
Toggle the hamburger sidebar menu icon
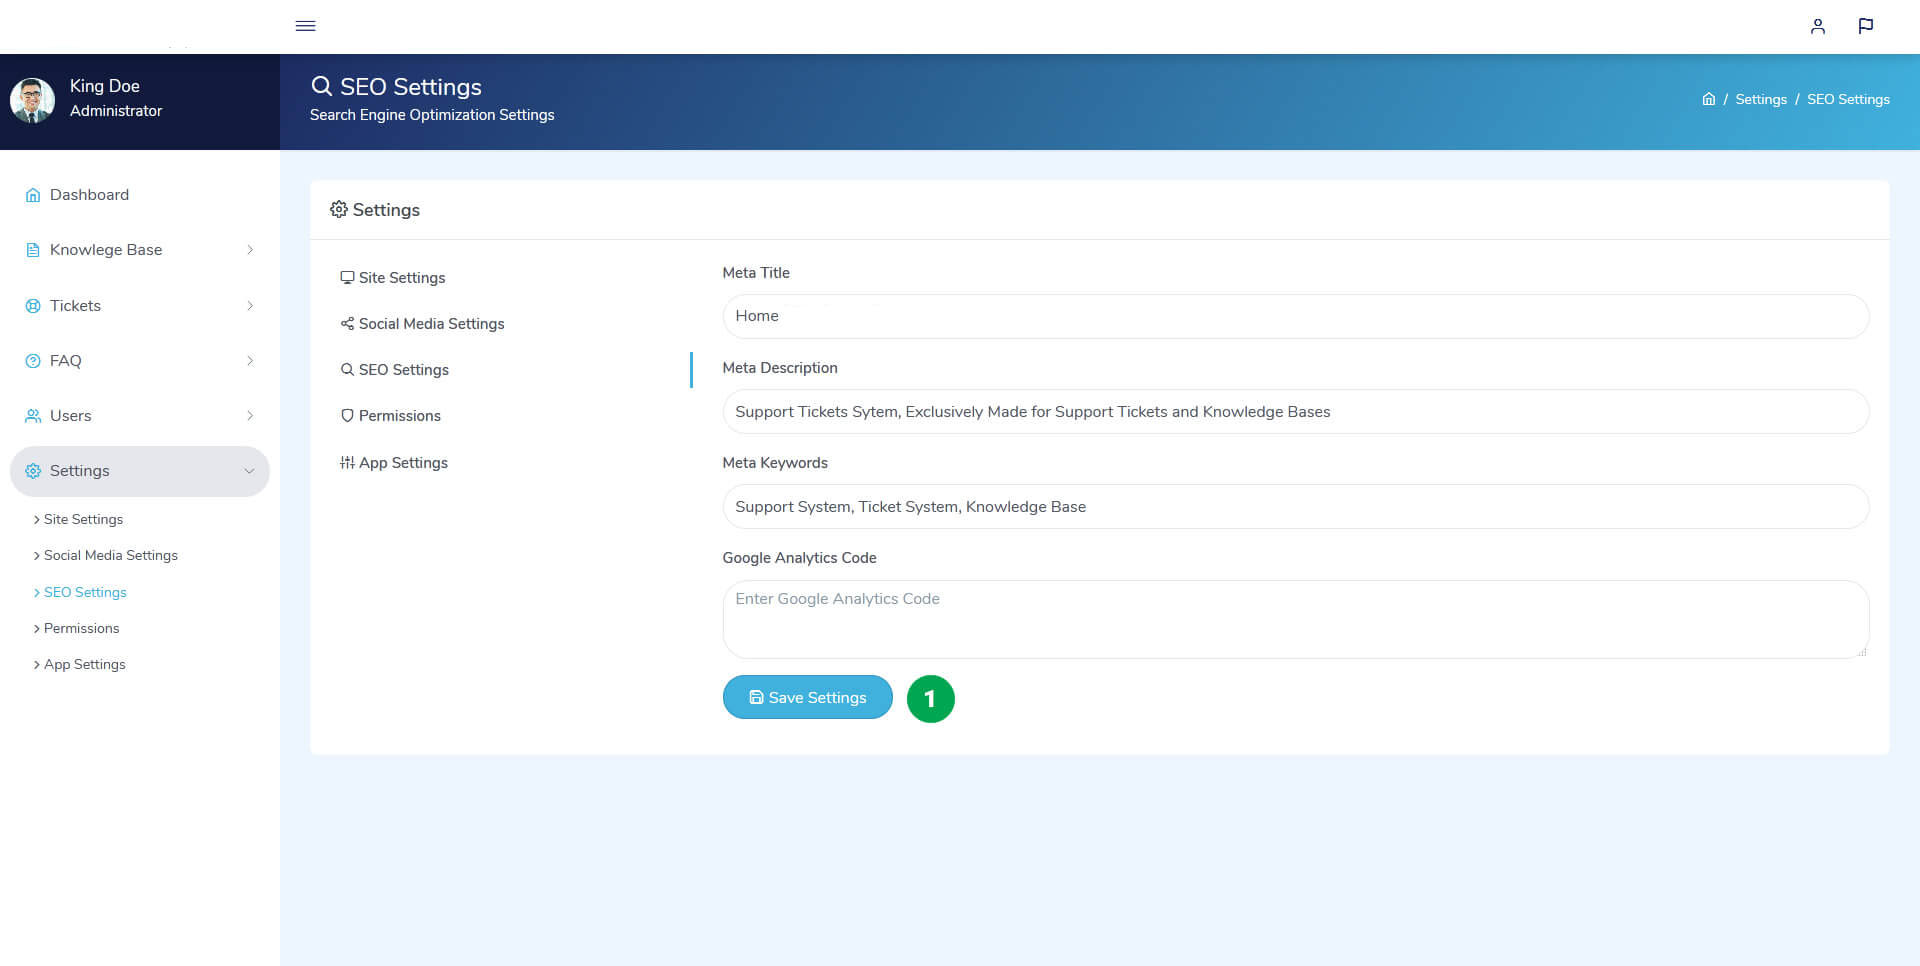click(306, 26)
